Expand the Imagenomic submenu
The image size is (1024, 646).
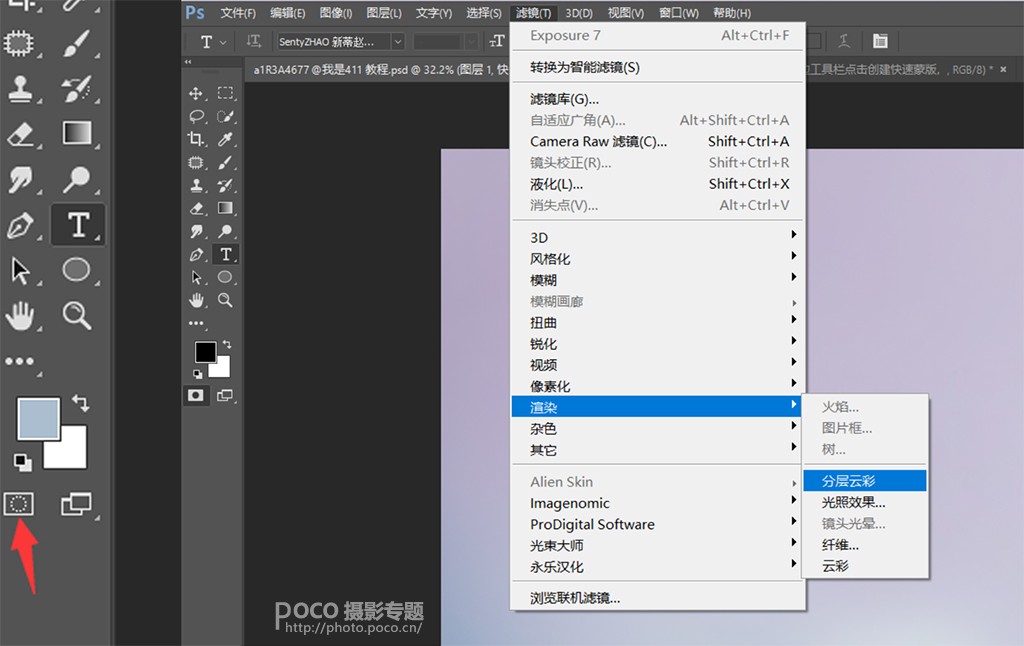(656, 503)
